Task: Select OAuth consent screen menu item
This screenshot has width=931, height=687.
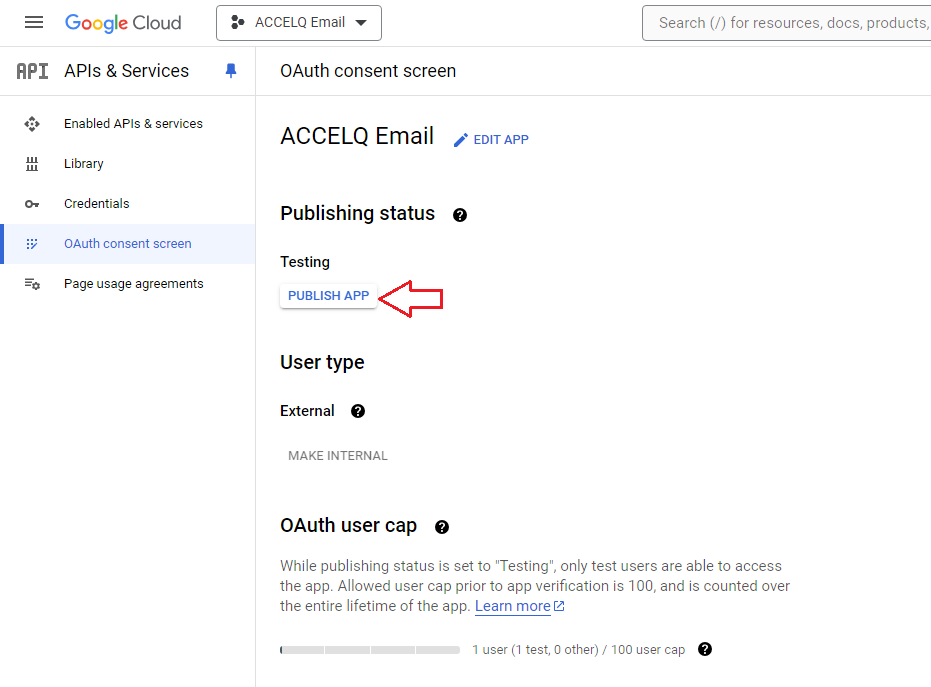Action: tap(128, 243)
